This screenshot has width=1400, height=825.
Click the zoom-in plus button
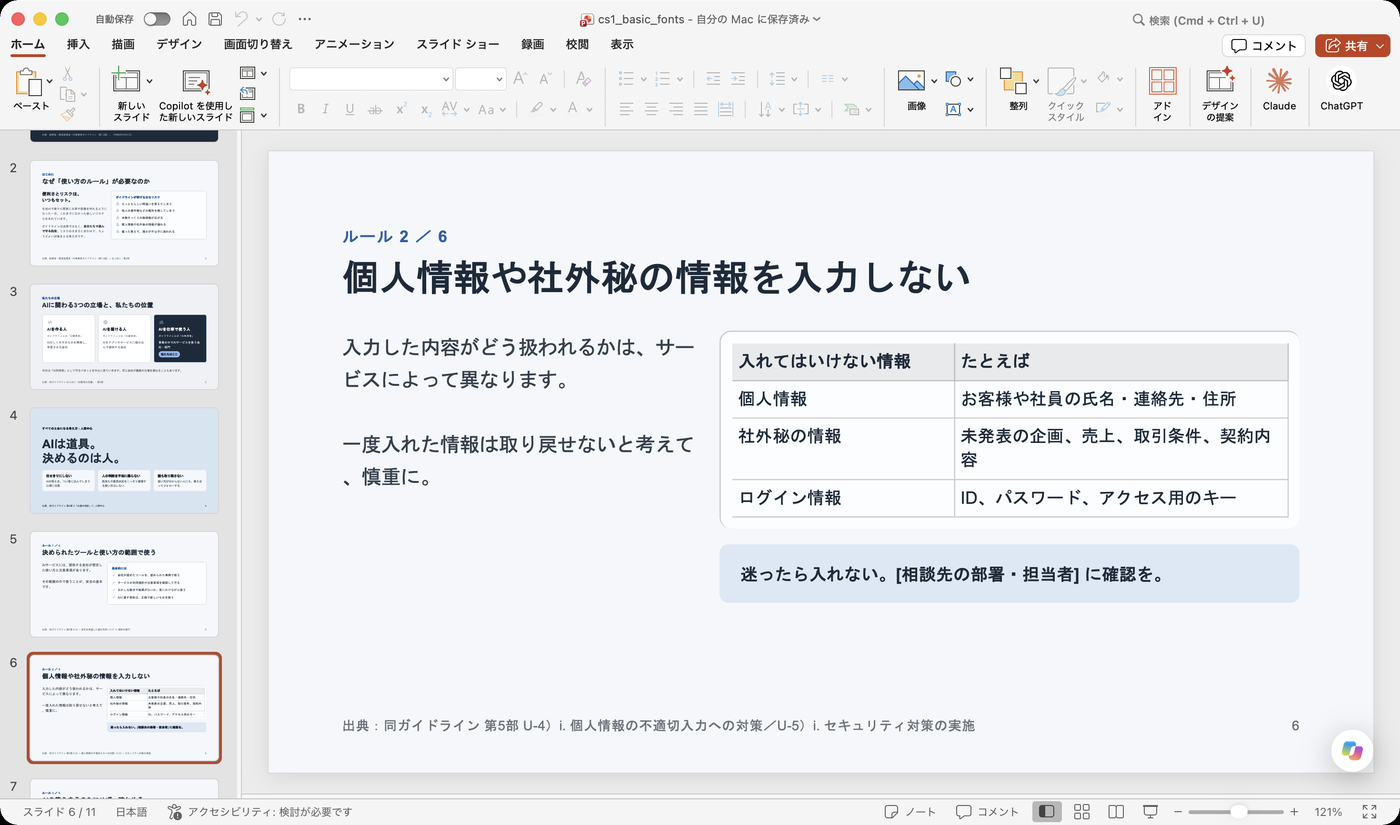pos(1294,811)
